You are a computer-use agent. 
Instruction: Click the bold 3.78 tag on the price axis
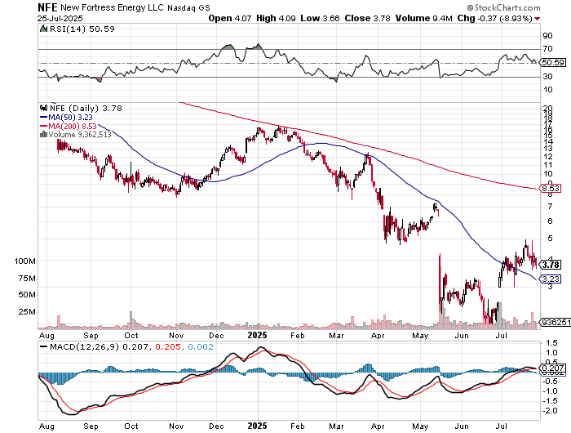(x=551, y=264)
